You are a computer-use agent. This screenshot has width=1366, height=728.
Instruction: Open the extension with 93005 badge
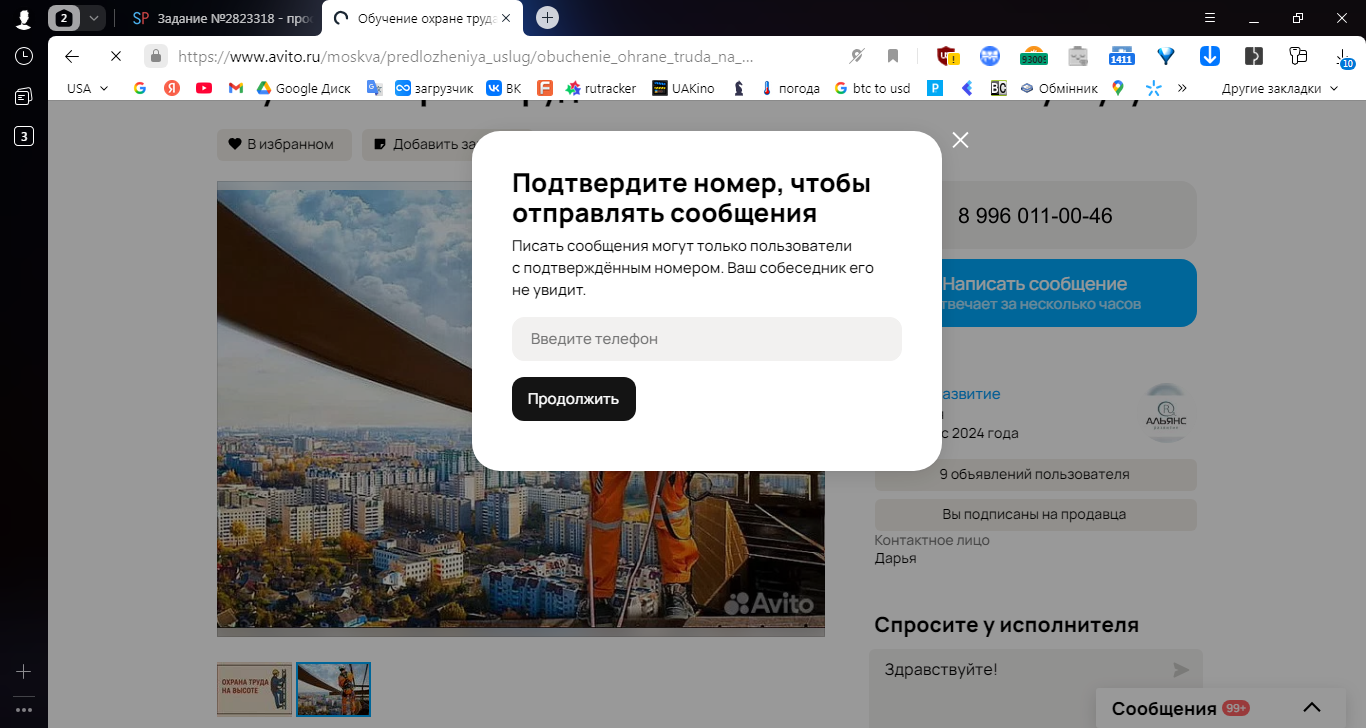click(1034, 56)
